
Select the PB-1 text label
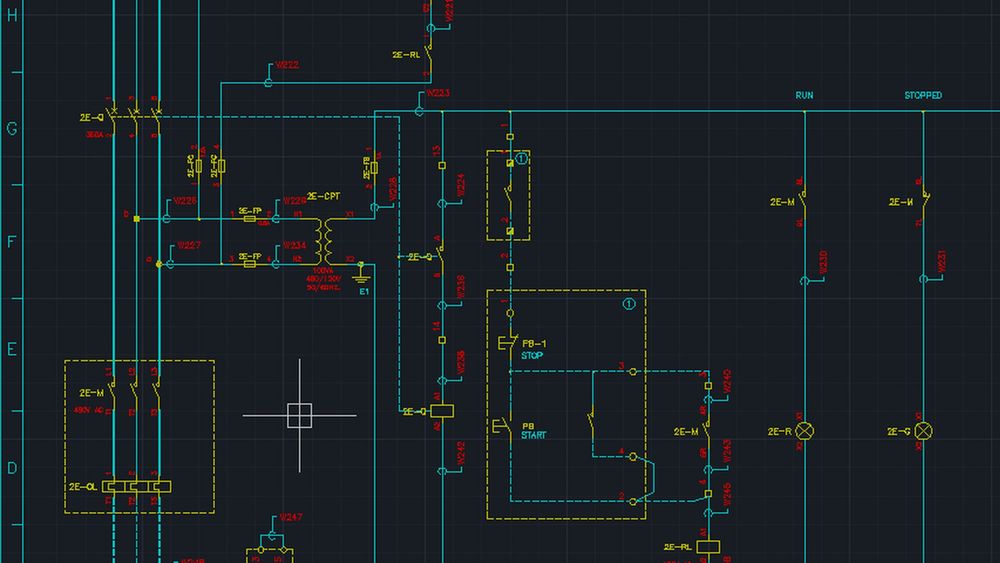(x=534, y=344)
